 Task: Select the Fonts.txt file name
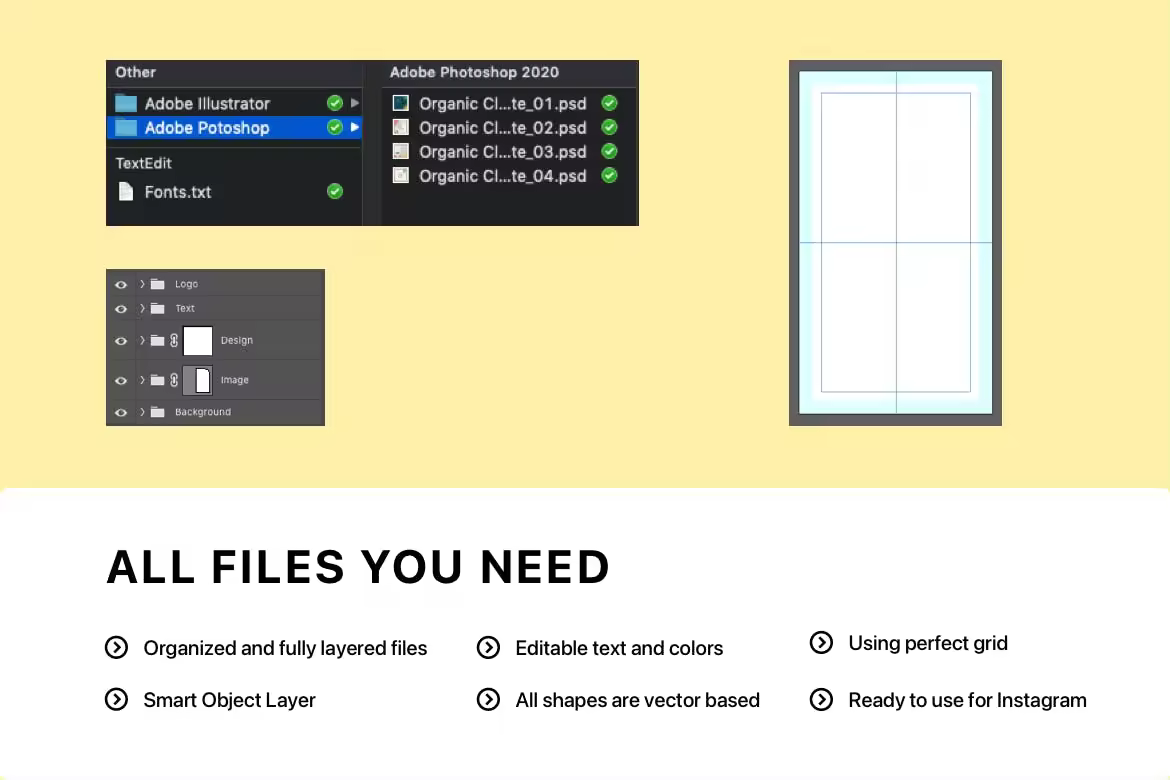point(178,192)
